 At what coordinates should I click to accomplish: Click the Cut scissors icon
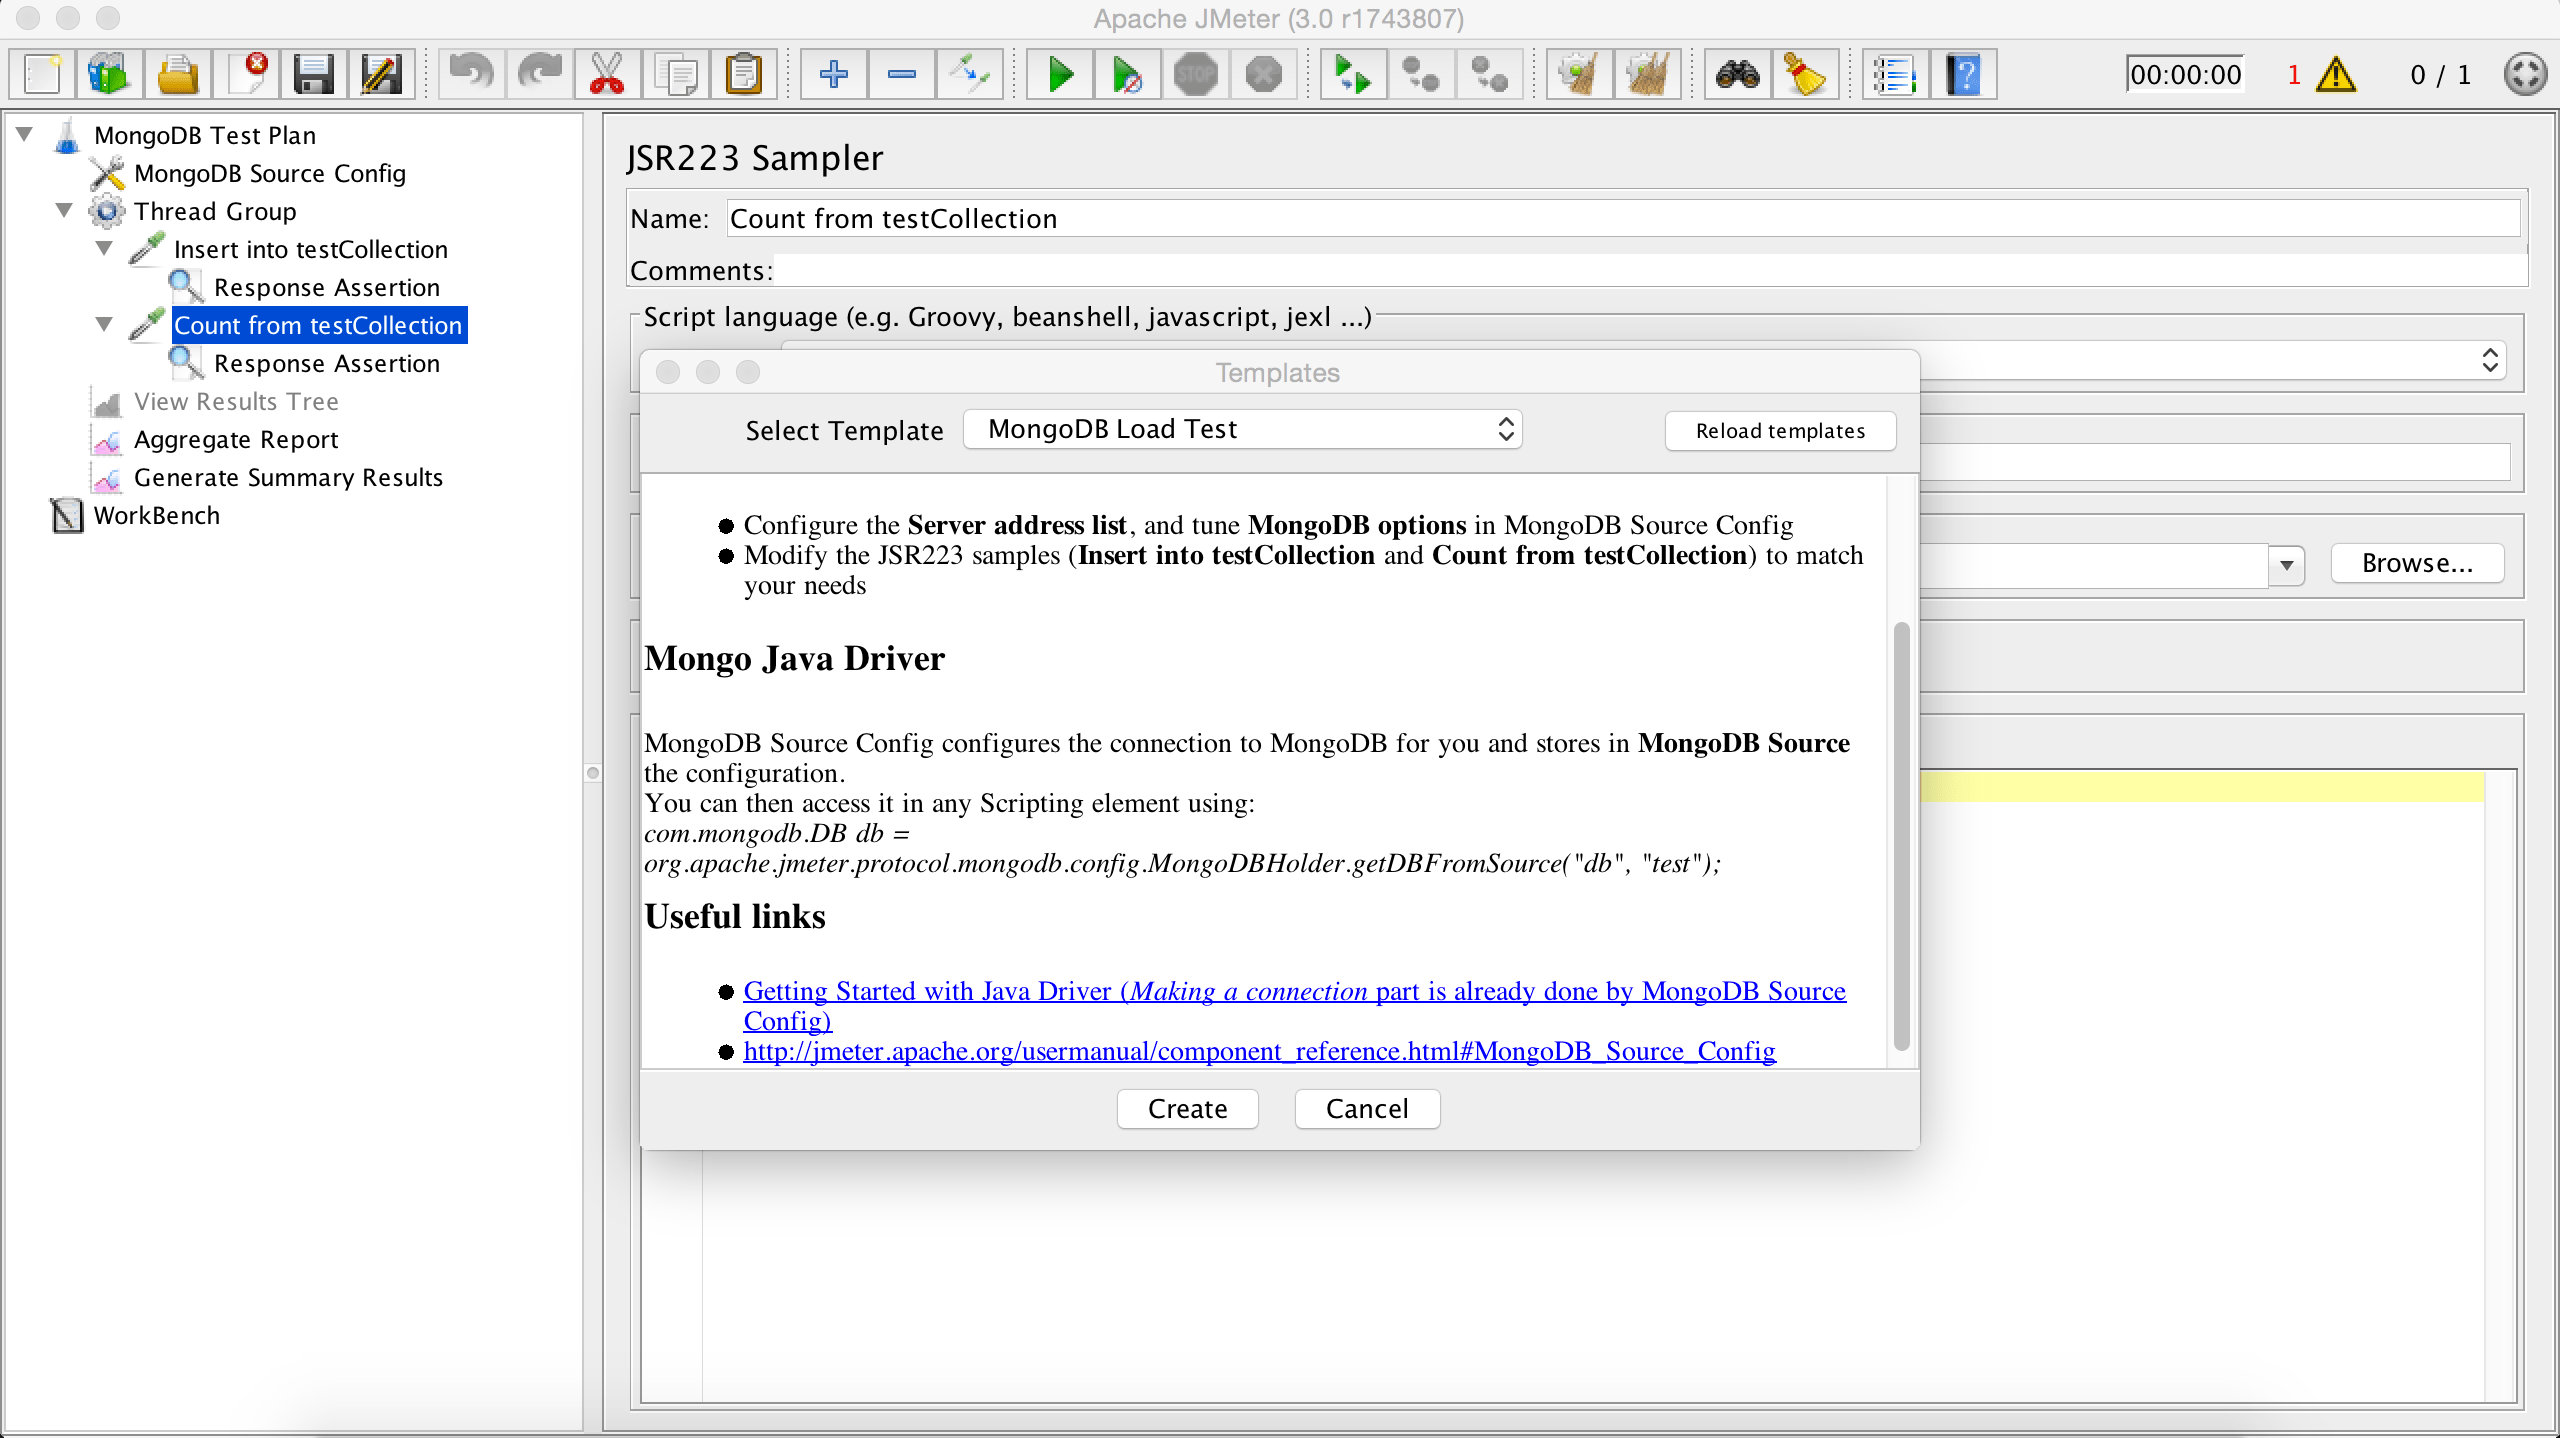click(607, 75)
